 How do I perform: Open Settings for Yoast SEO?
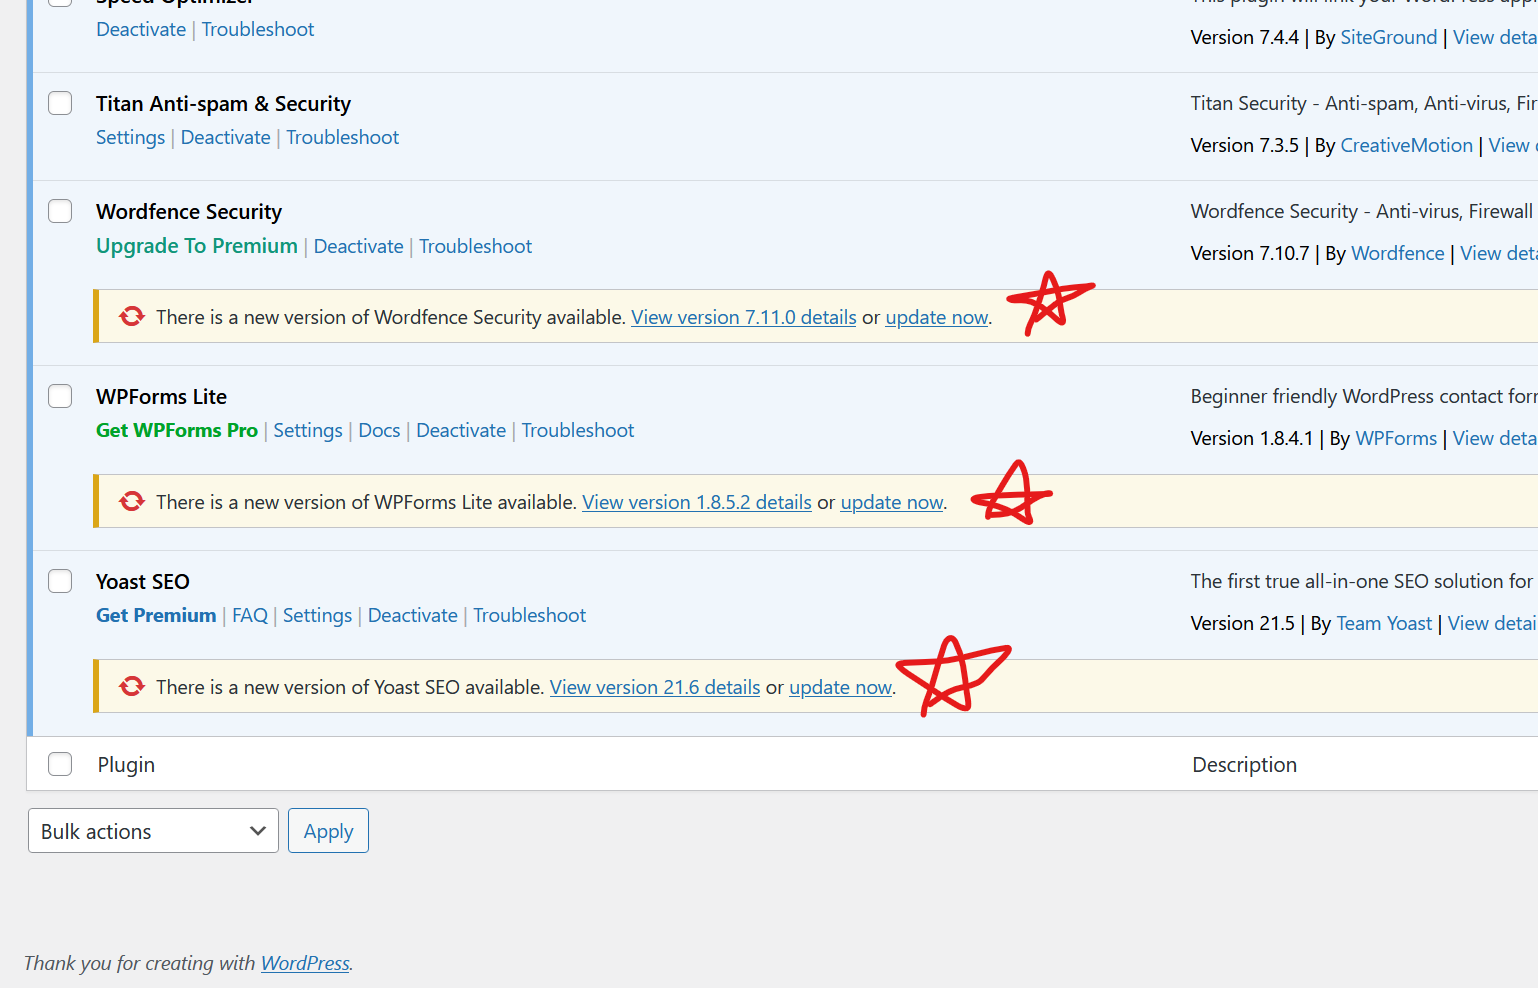(x=317, y=615)
